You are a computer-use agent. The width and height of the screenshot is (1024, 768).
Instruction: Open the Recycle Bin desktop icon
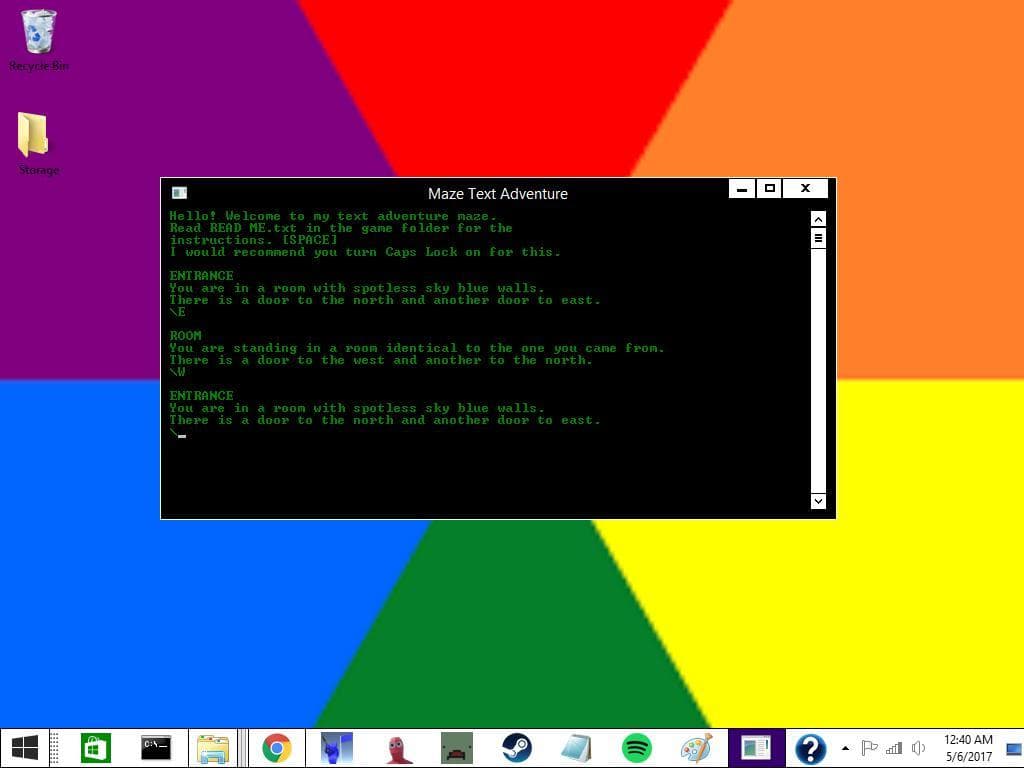pyautogui.click(x=39, y=39)
